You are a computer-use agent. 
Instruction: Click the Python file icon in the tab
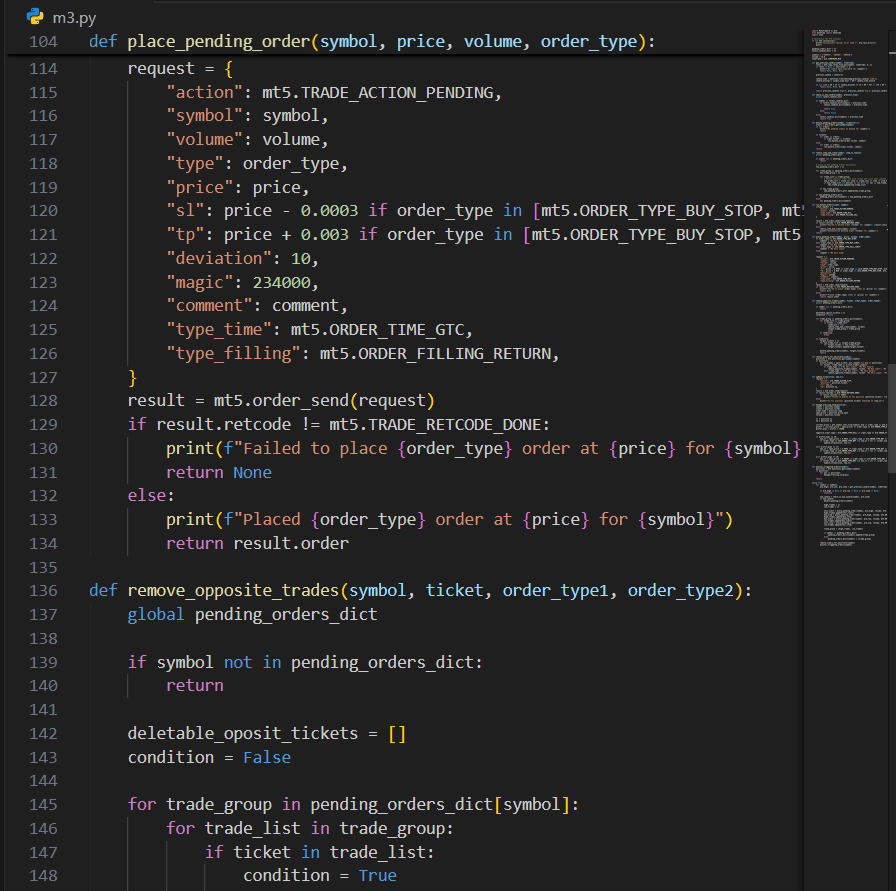pos(35,16)
